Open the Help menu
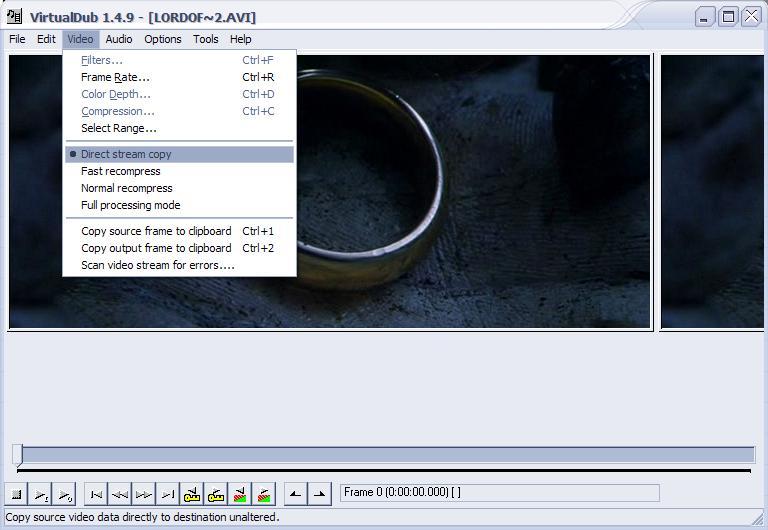Screen dimensions: 768x530 pyautogui.click(x=240, y=39)
